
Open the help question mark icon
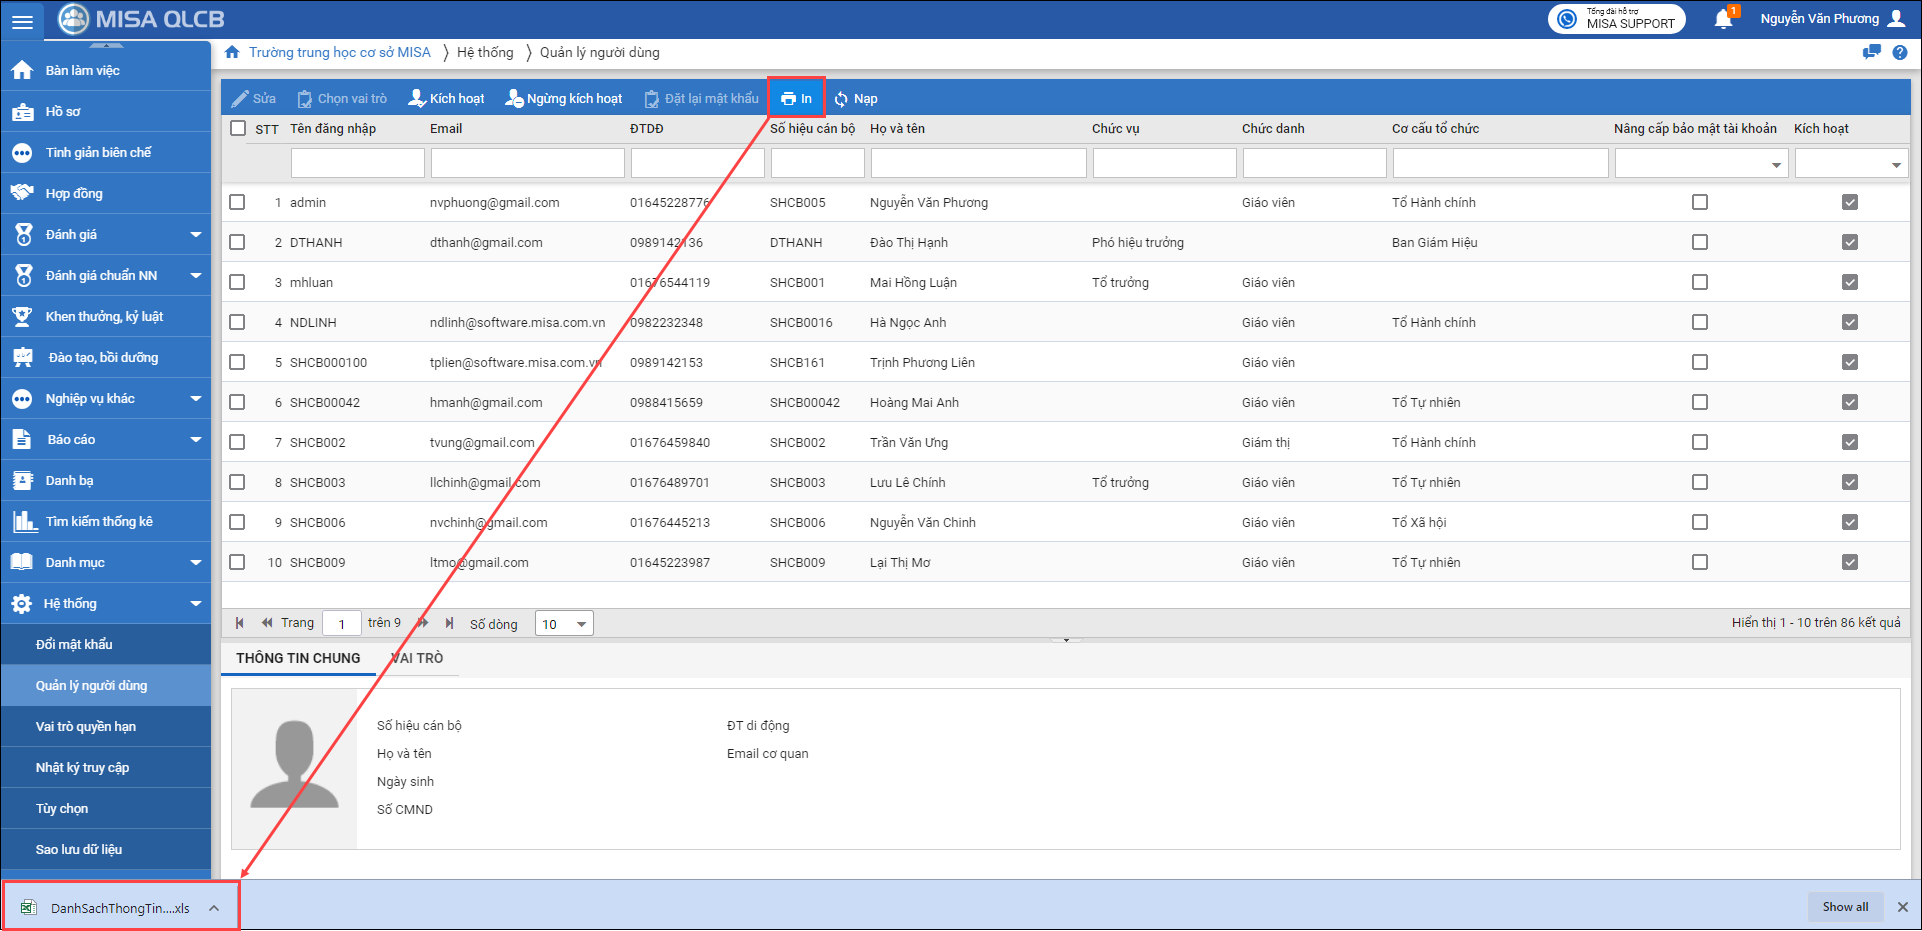tap(1899, 53)
